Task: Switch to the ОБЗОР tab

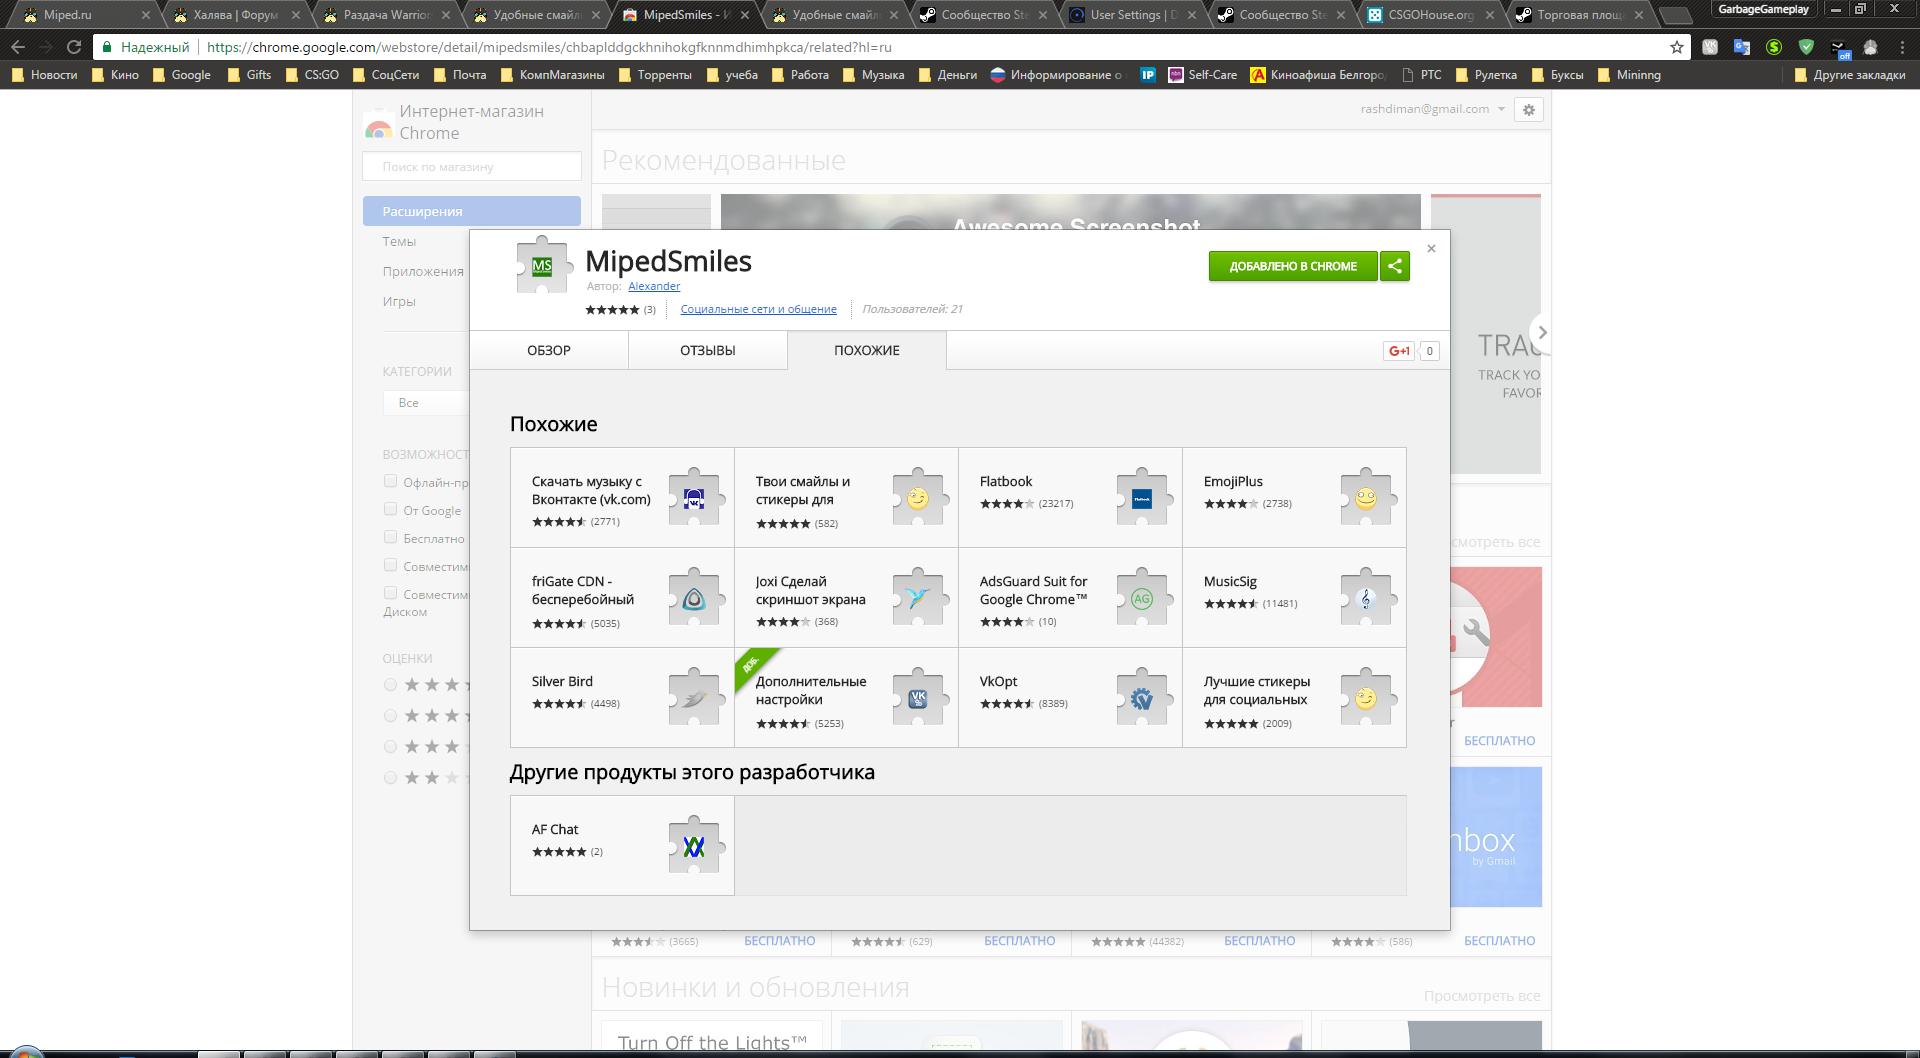Action: (549, 350)
